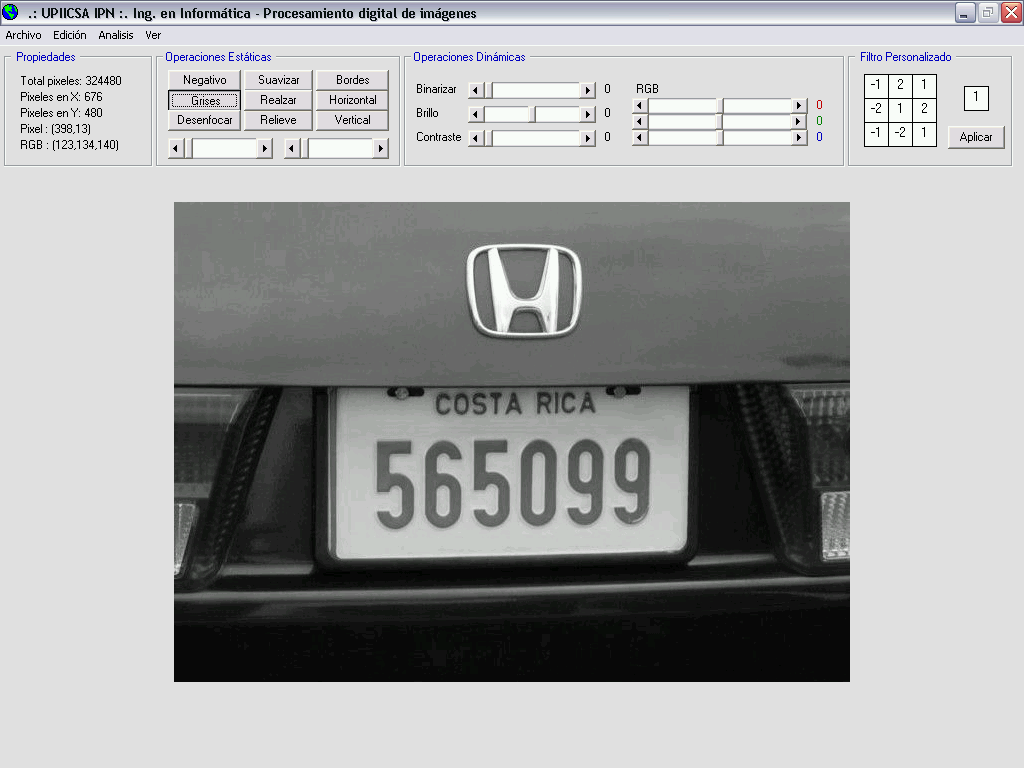The image size is (1024, 768).
Task: Click Aplicar to run the custom filter
Action: 976,137
